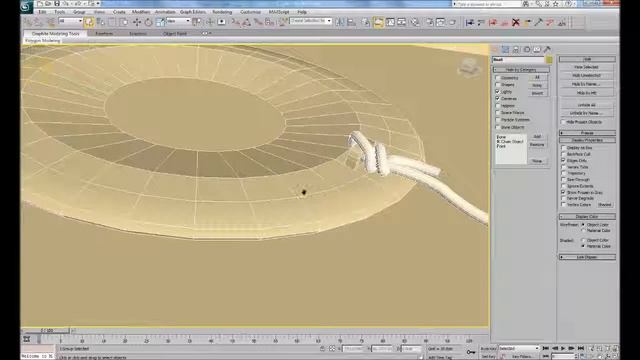Screen dimensions: 640x360
Task: Open the Tools menu
Action: (x=60, y=12)
